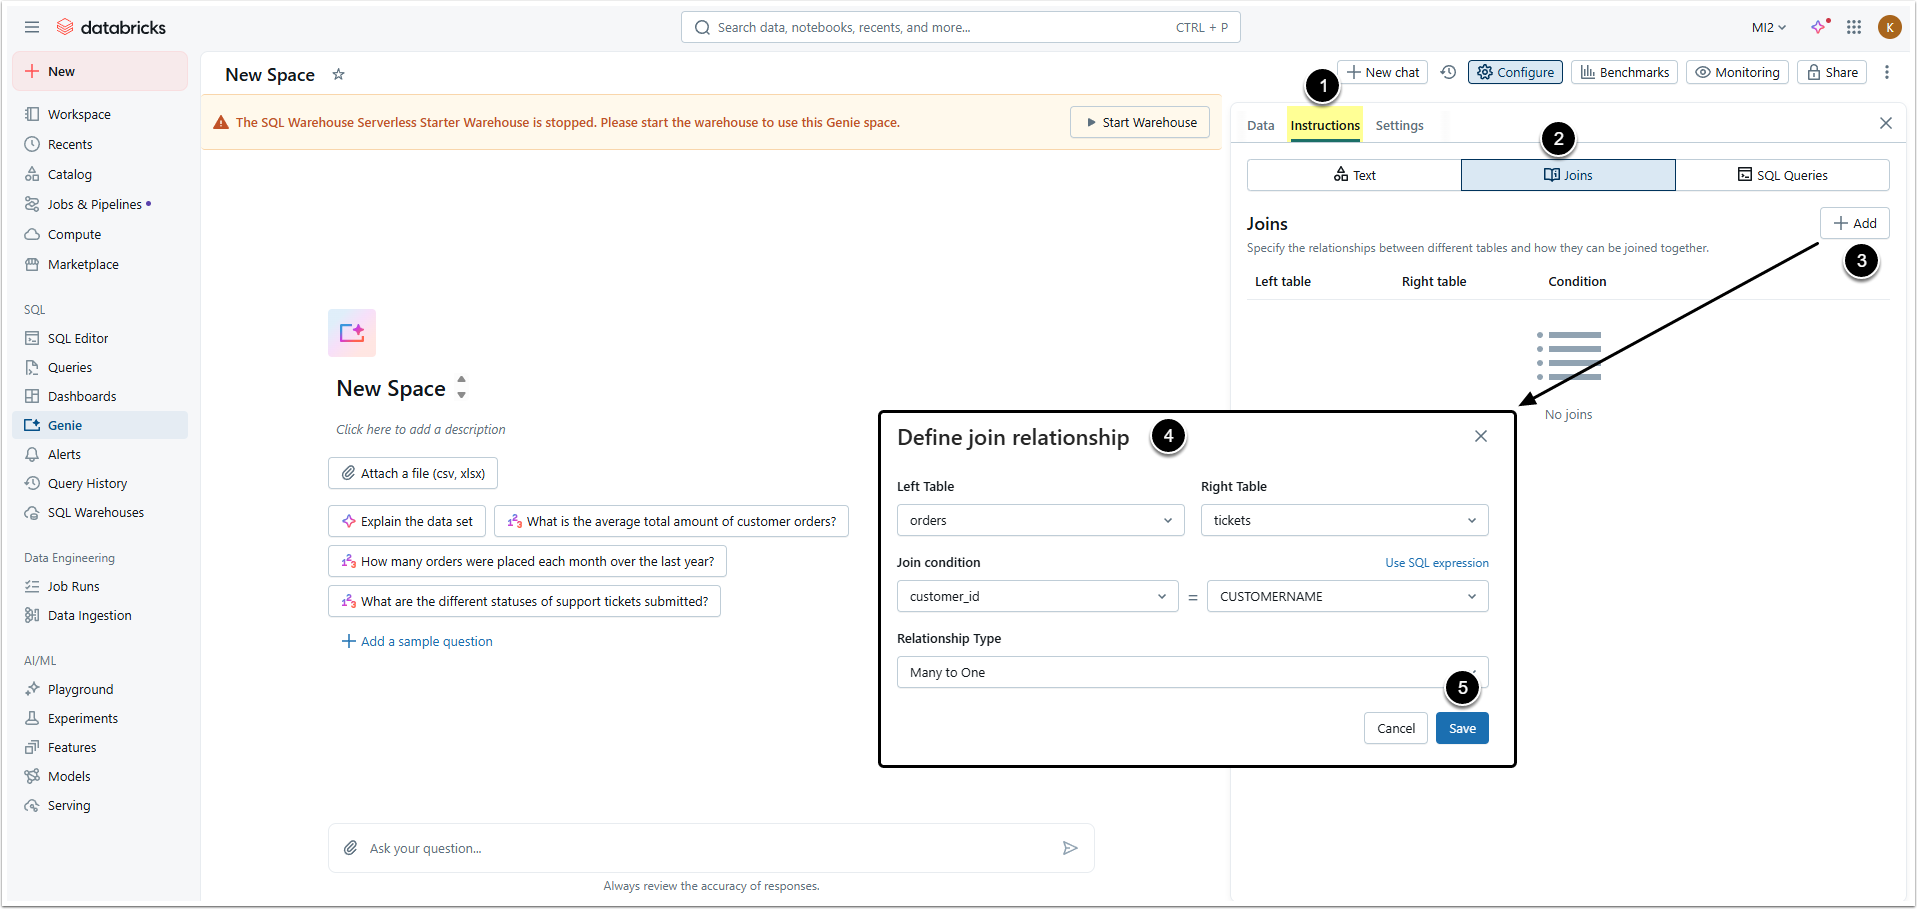This screenshot has height=909, width=1917.
Task: Select the SQL Queries instruction tab
Action: click(1782, 175)
